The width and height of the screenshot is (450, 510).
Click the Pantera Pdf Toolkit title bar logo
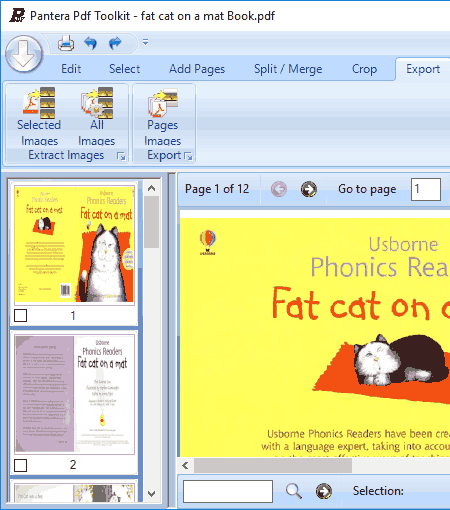tap(17, 15)
